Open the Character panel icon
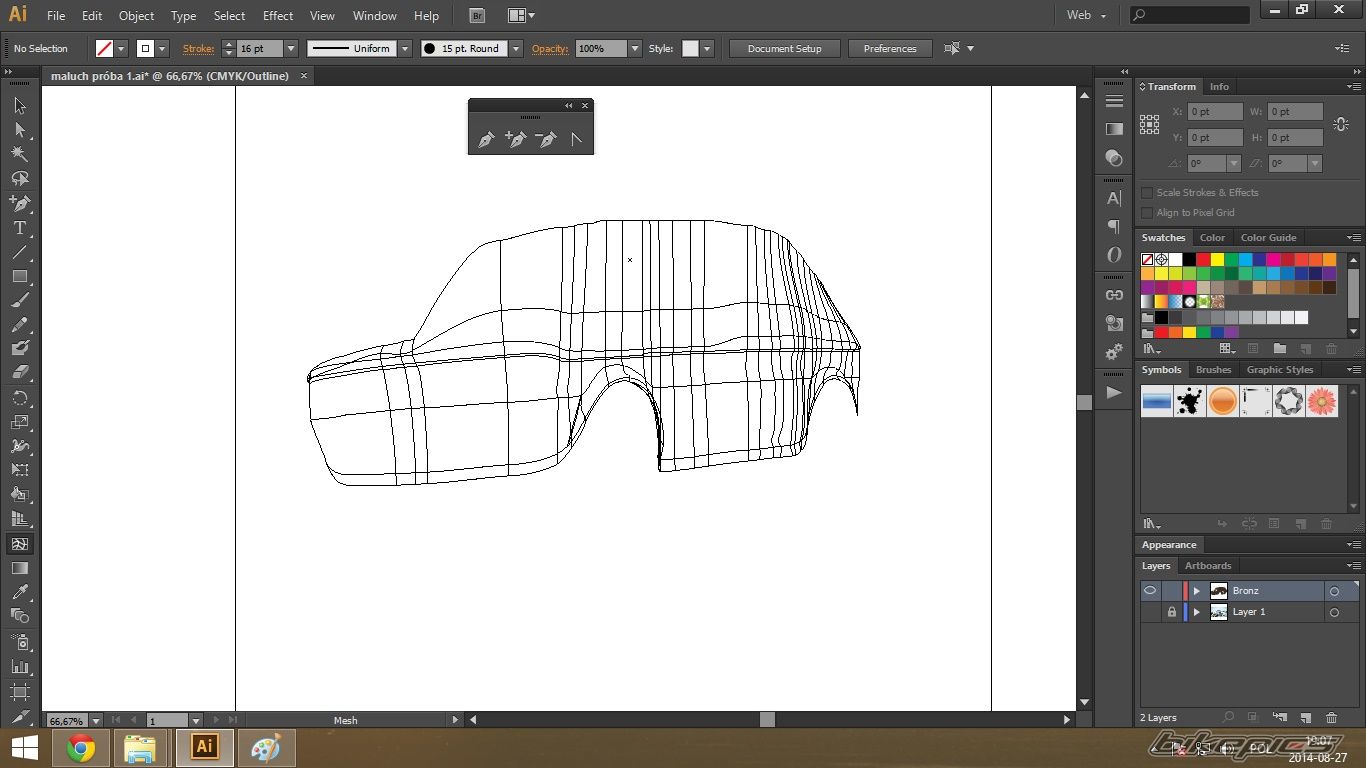 (x=1114, y=198)
